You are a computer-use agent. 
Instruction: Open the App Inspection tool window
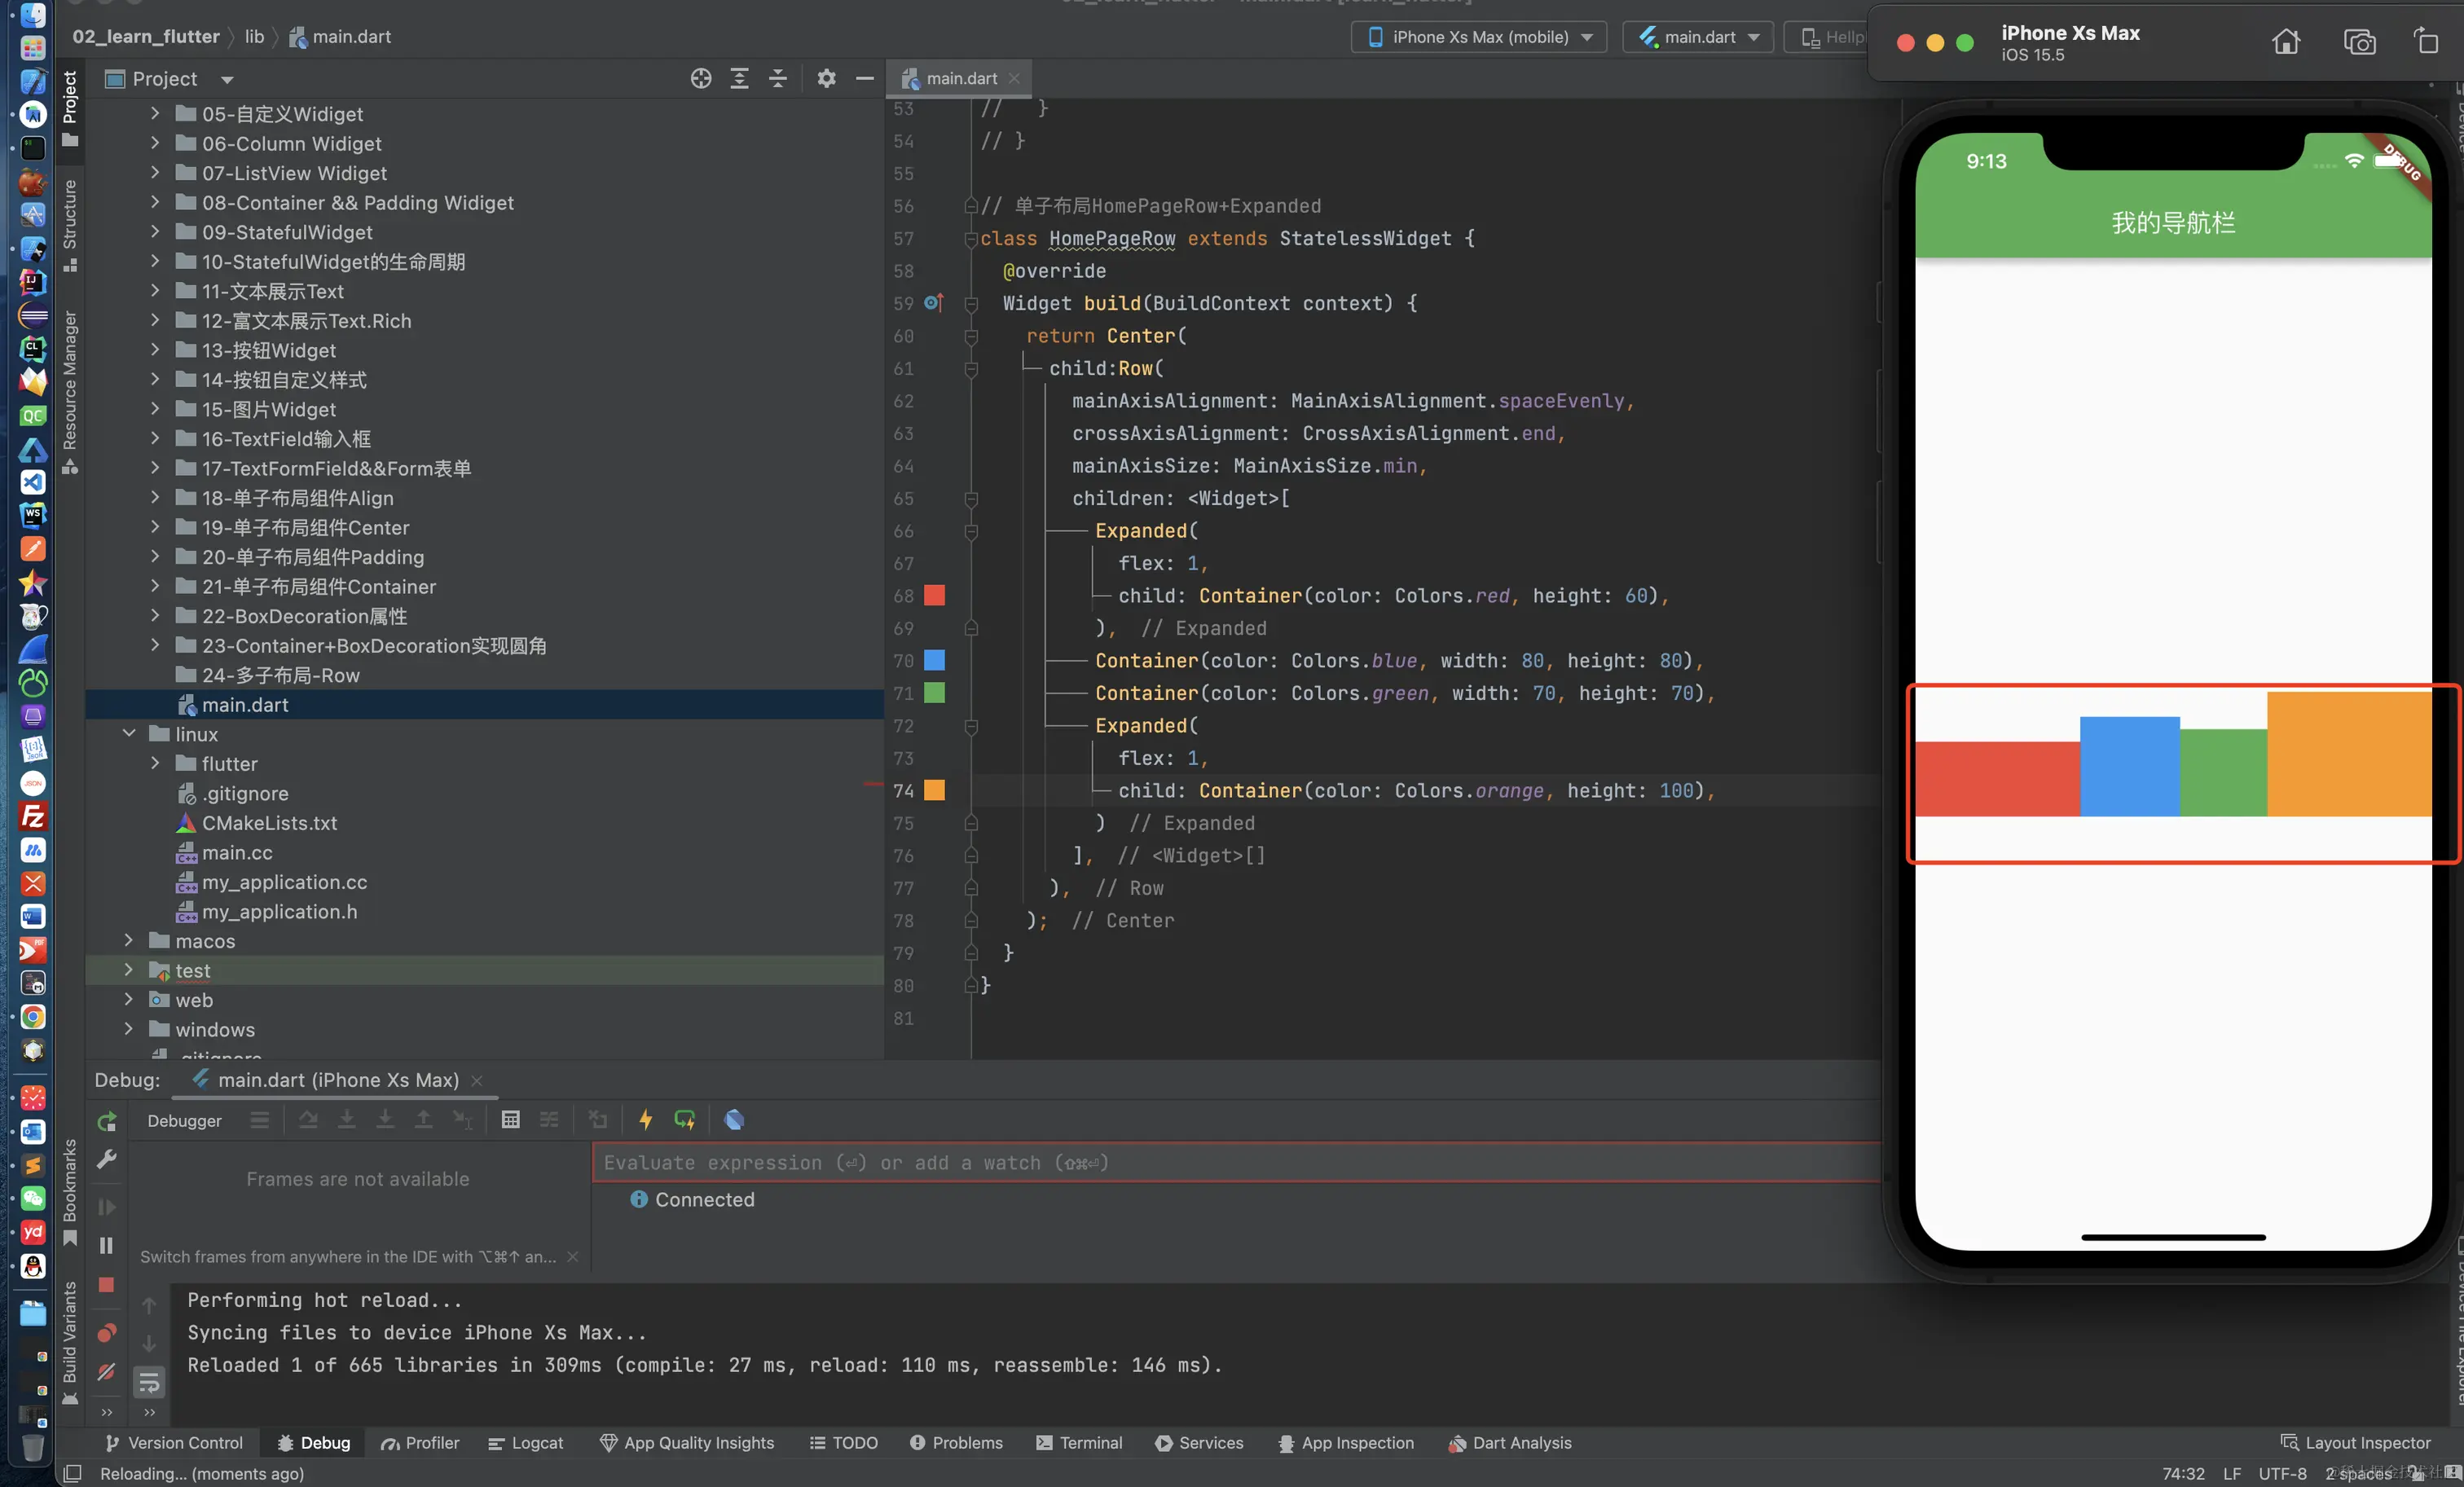tap(1346, 1443)
